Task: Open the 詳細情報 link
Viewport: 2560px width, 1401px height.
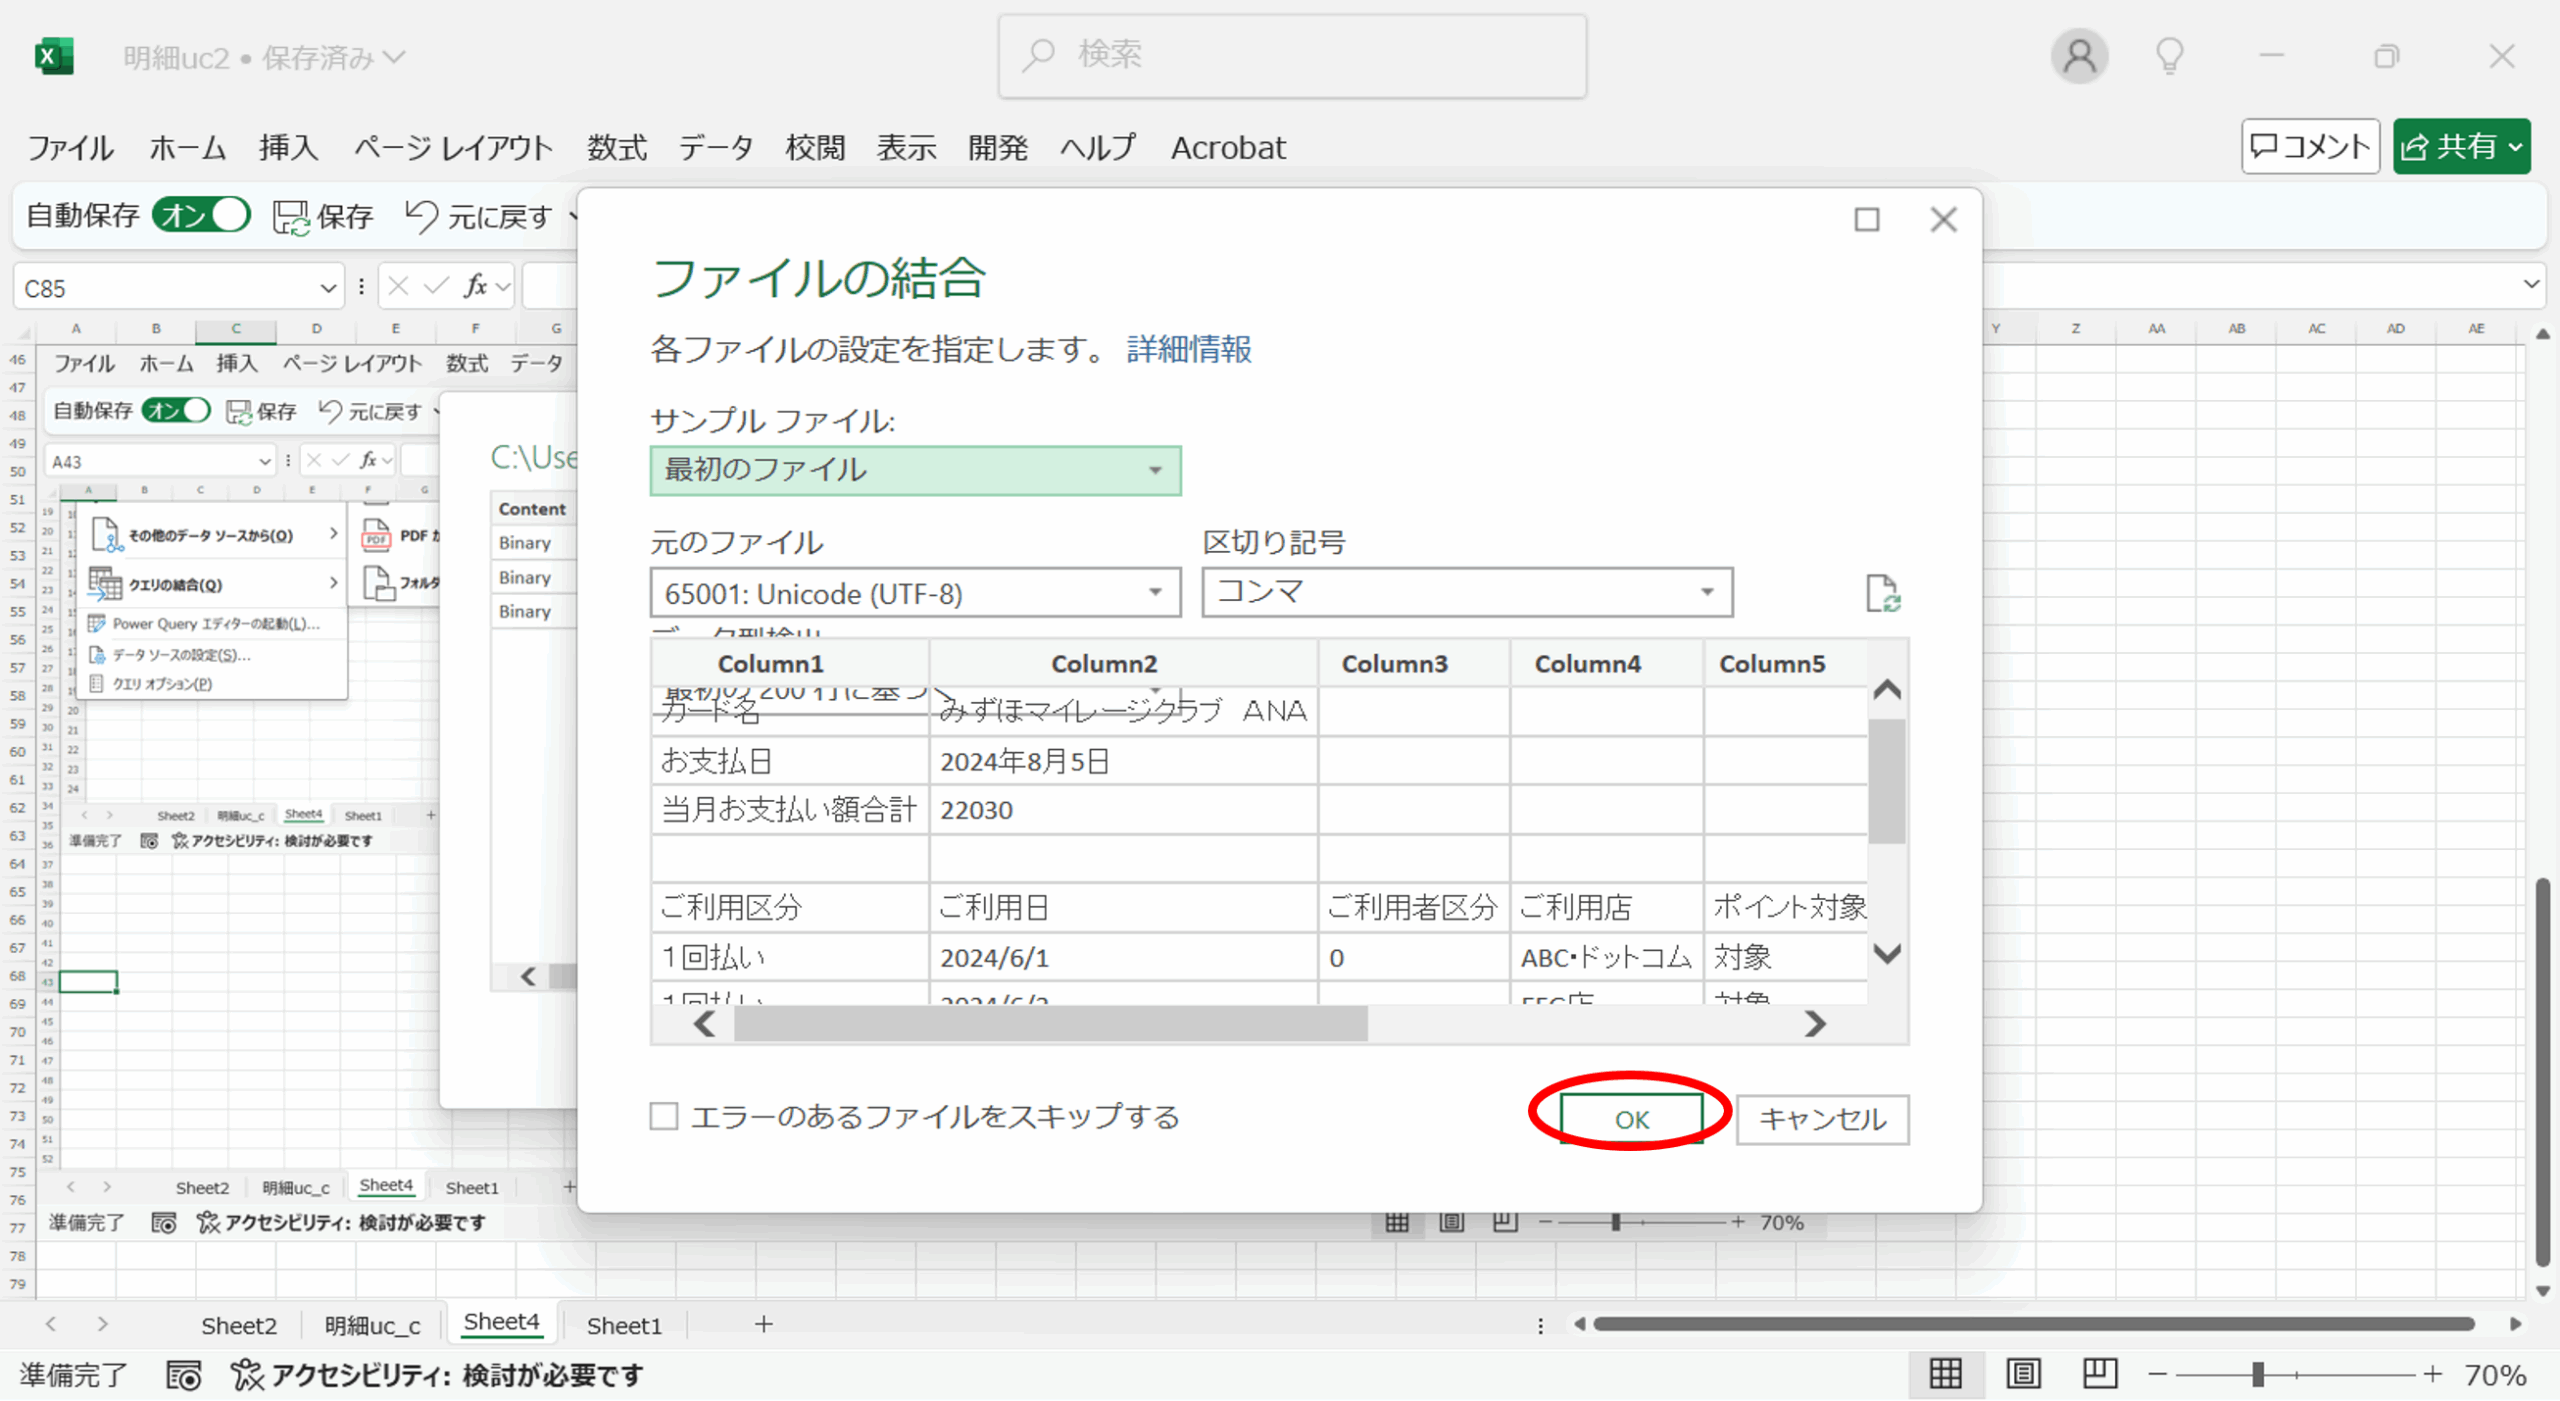Action: coord(1189,349)
